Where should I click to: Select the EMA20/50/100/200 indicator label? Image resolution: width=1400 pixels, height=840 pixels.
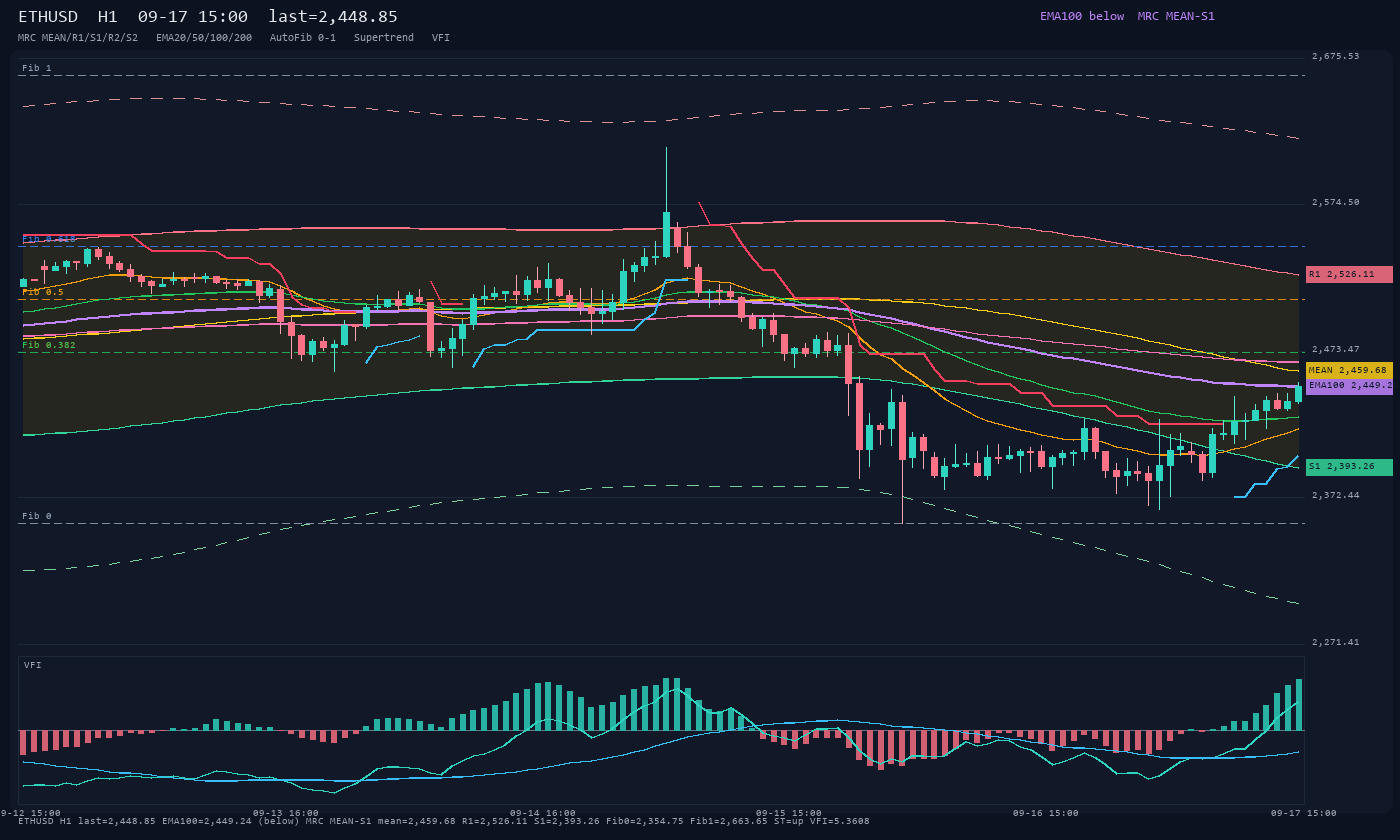coord(204,37)
